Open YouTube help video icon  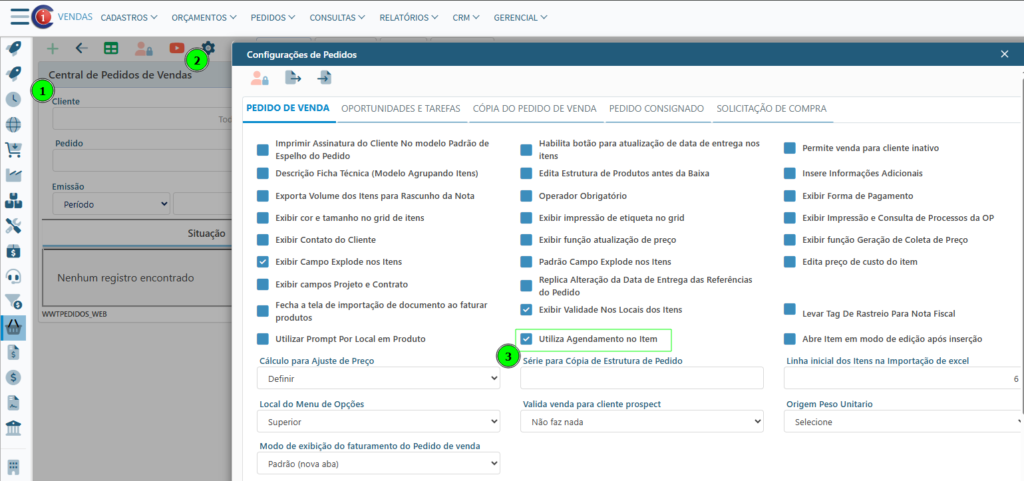[176, 48]
